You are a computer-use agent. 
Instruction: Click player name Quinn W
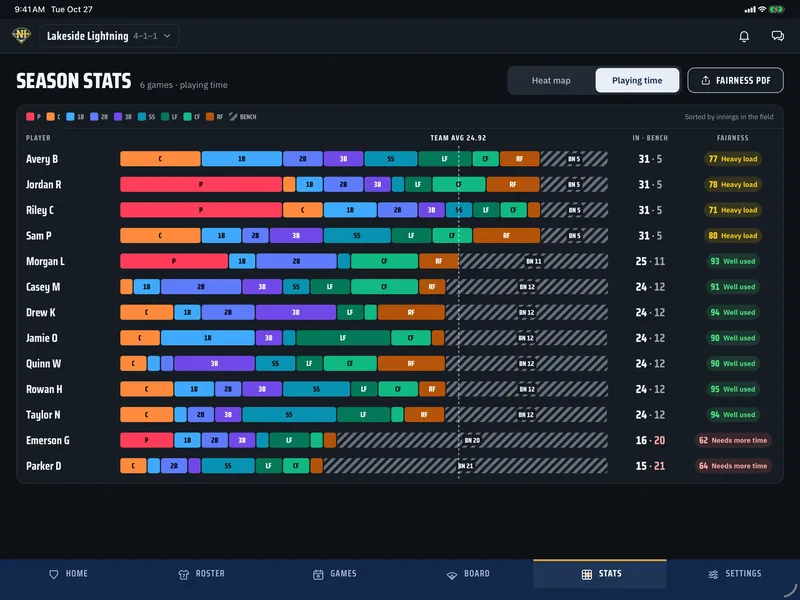click(x=43, y=363)
